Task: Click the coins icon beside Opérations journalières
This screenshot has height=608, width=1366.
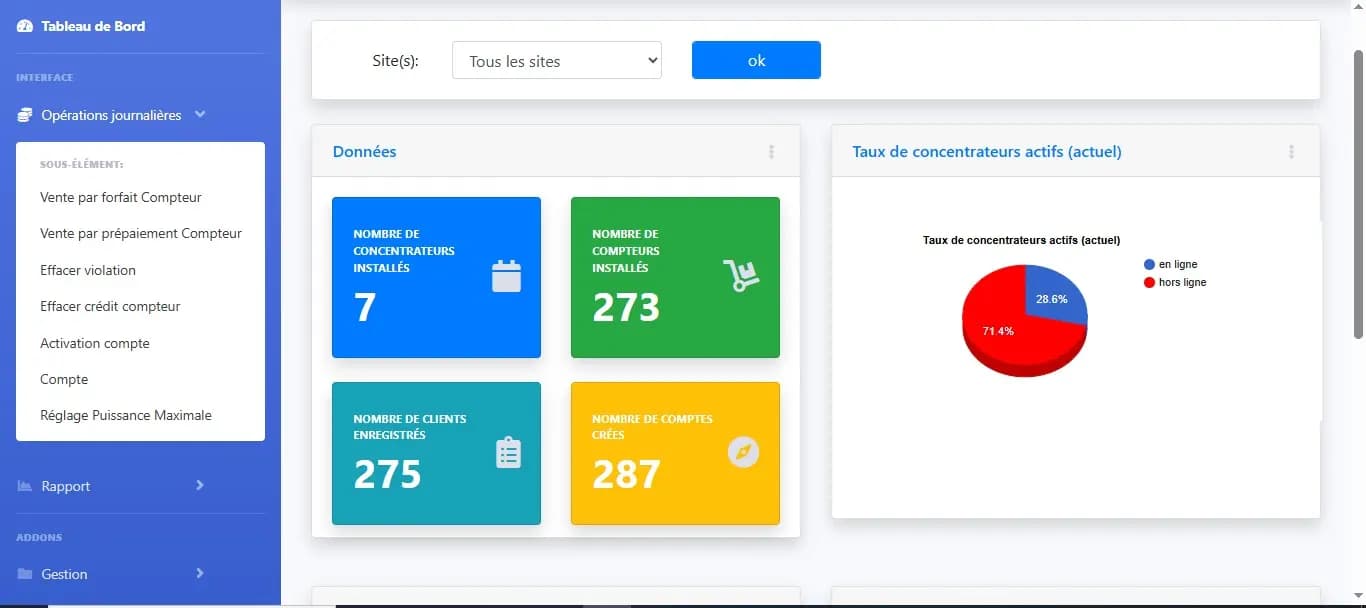Action: pyautogui.click(x=25, y=115)
